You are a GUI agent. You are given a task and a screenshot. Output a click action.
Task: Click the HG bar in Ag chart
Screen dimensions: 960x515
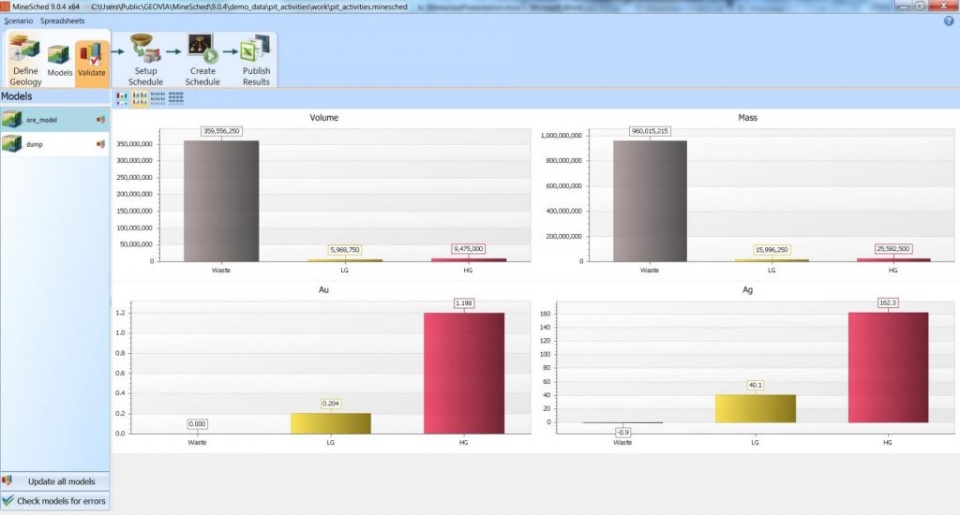point(888,367)
